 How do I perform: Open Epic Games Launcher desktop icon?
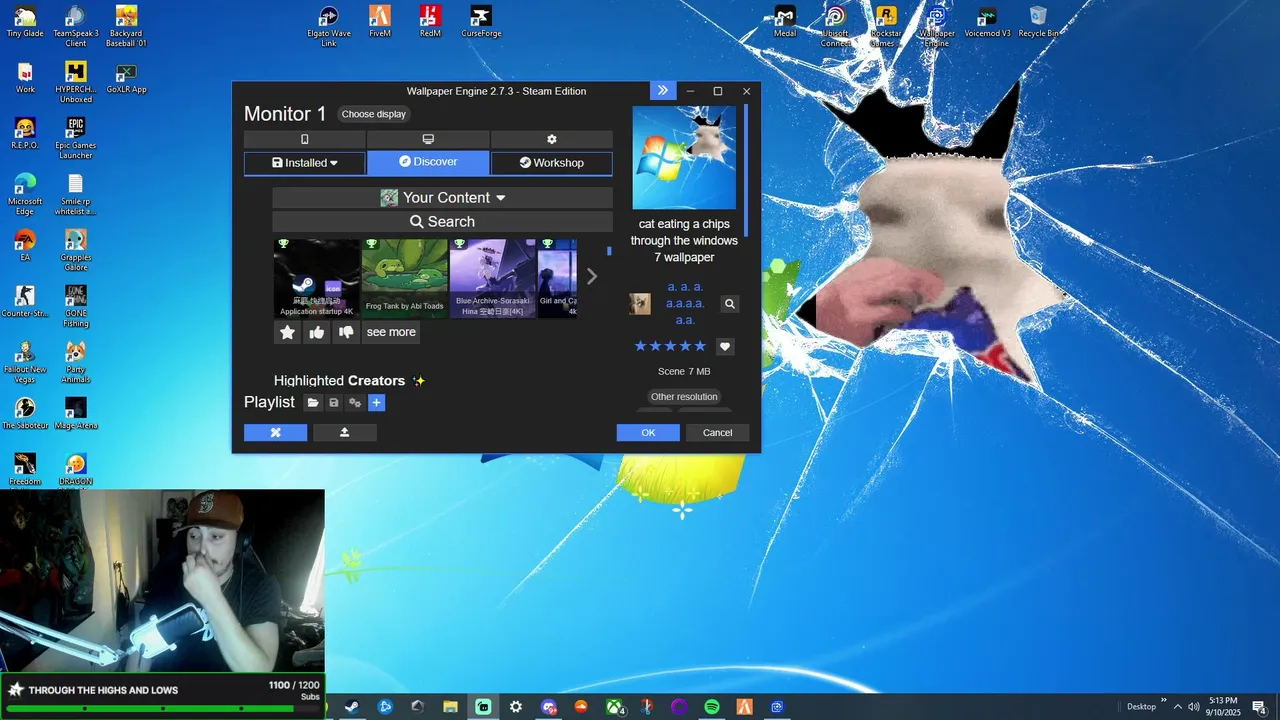(x=76, y=138)
